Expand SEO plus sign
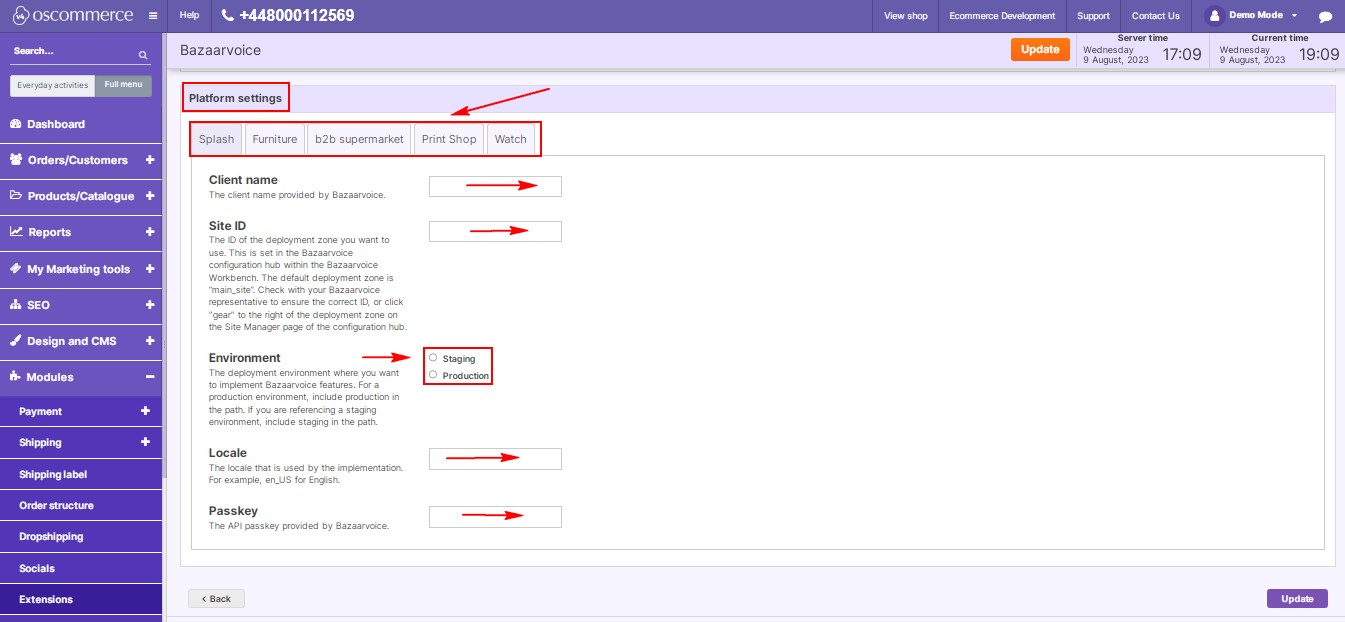The image size is (1345, 622). click(x=150, y=305)
